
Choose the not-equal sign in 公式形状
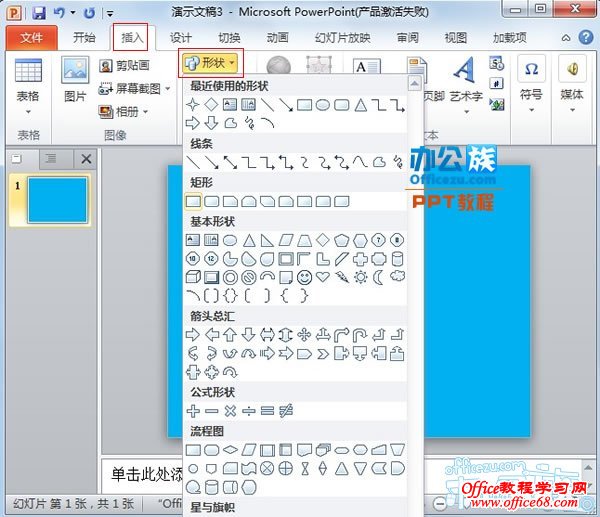286,411
